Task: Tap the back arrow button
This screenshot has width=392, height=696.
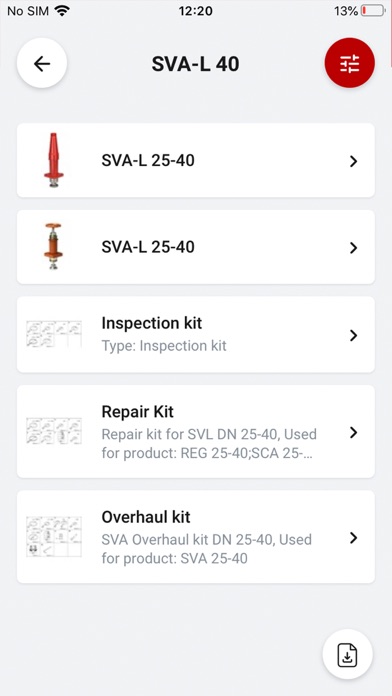Action: point(42,63)
